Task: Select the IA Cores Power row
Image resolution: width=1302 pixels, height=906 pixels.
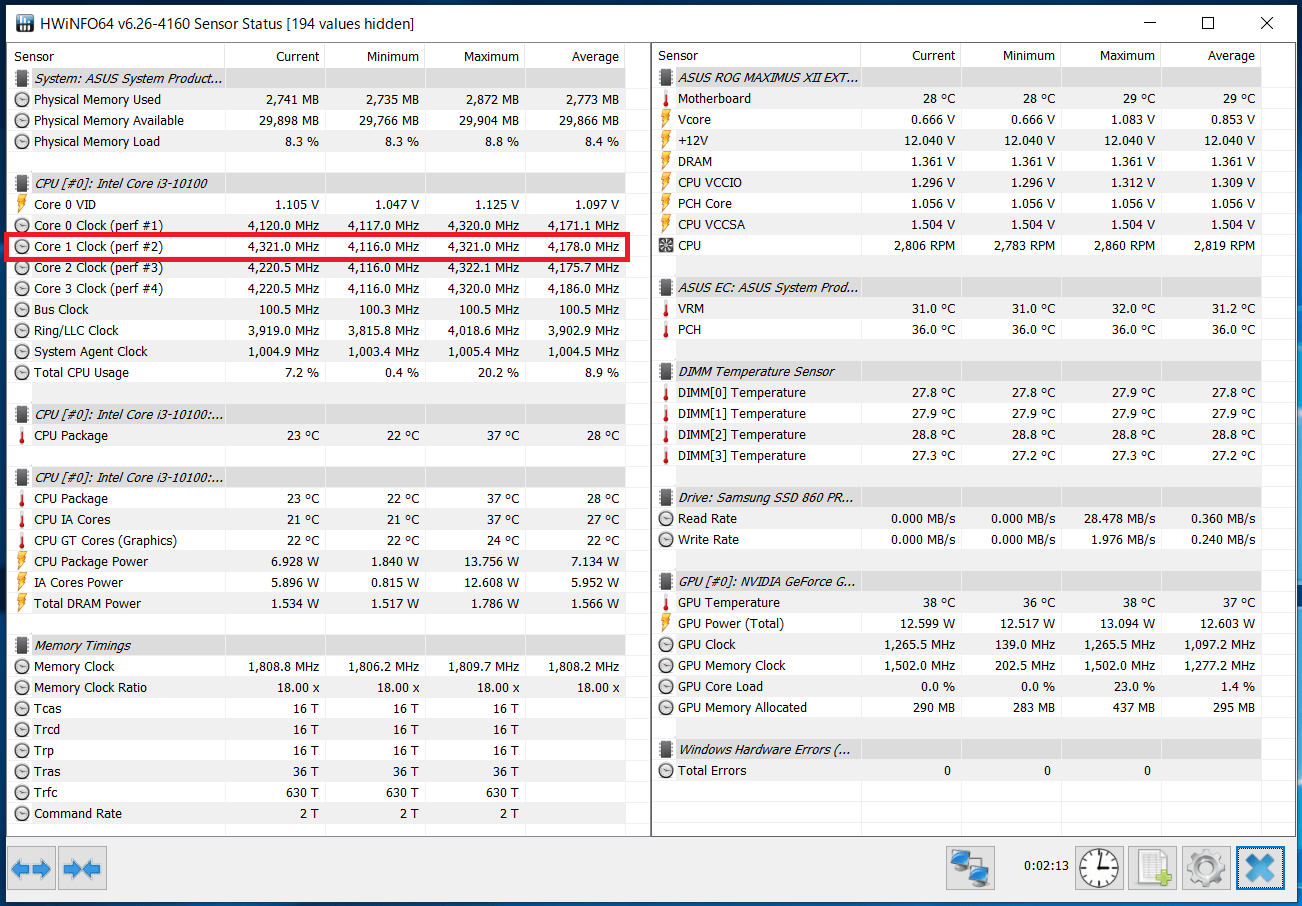Action: [317, 582]
